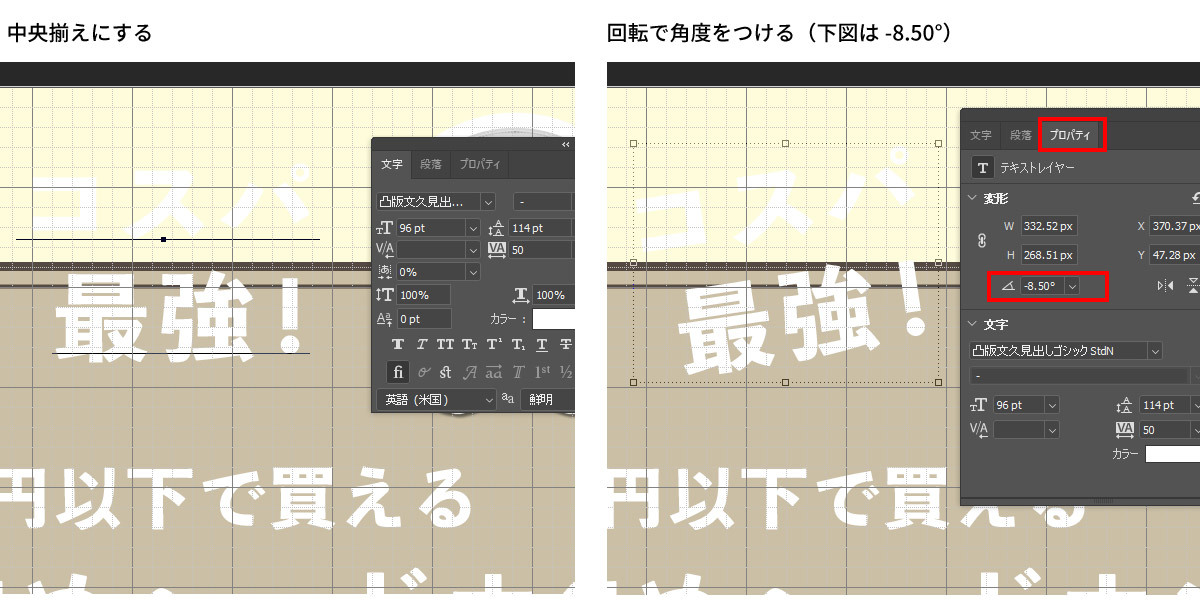Click the stylistic alternates (aa) icon
Screen dimensions: 1200x600
(494, 372)
